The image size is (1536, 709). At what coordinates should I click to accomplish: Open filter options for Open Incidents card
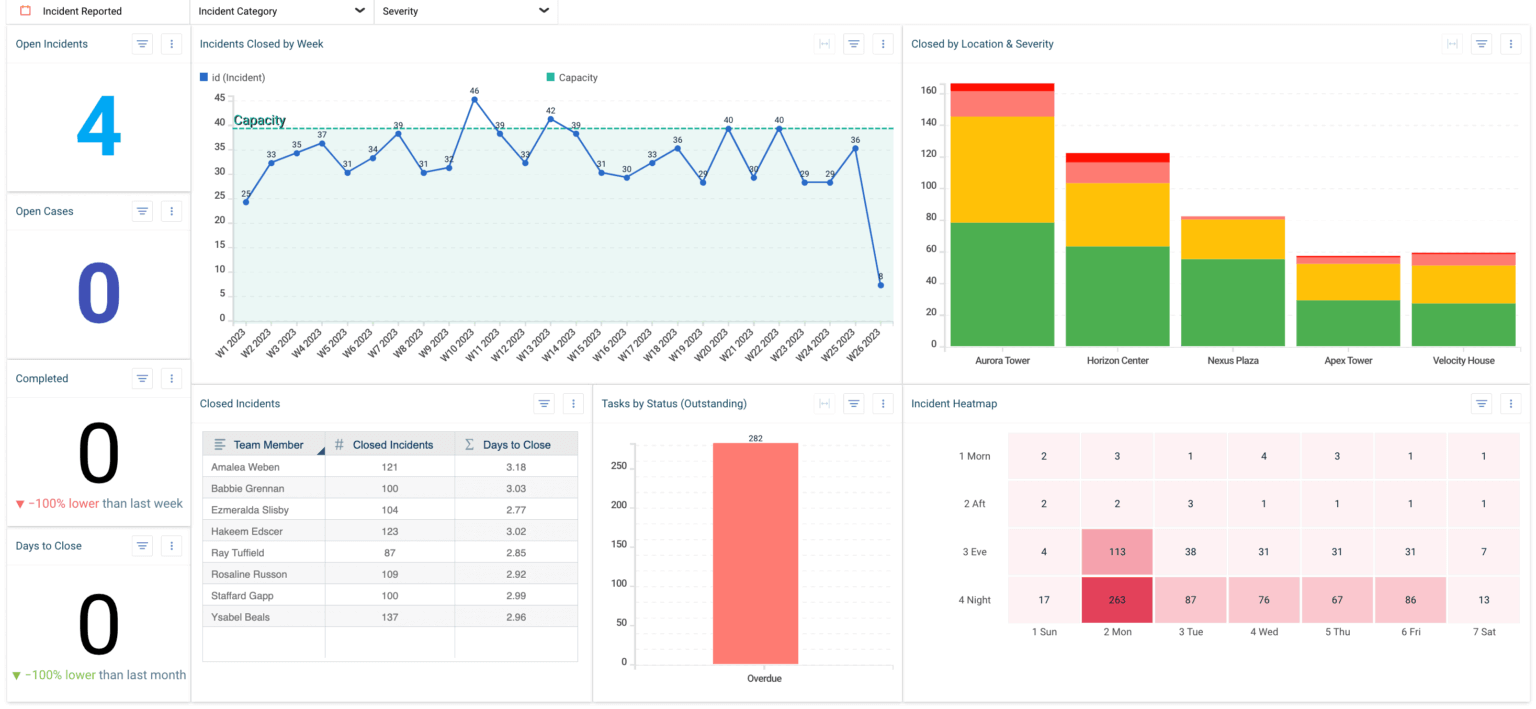pyautogui.click(x=141, y=44)
